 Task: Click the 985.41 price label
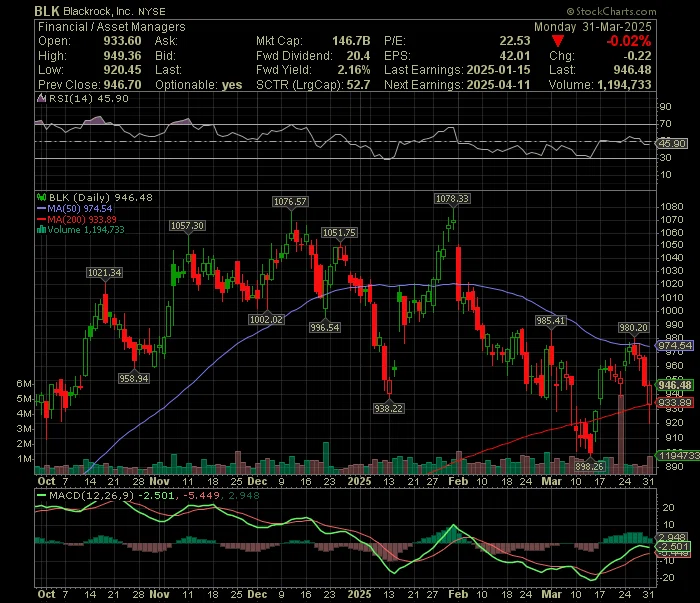[x=550, y=320]
